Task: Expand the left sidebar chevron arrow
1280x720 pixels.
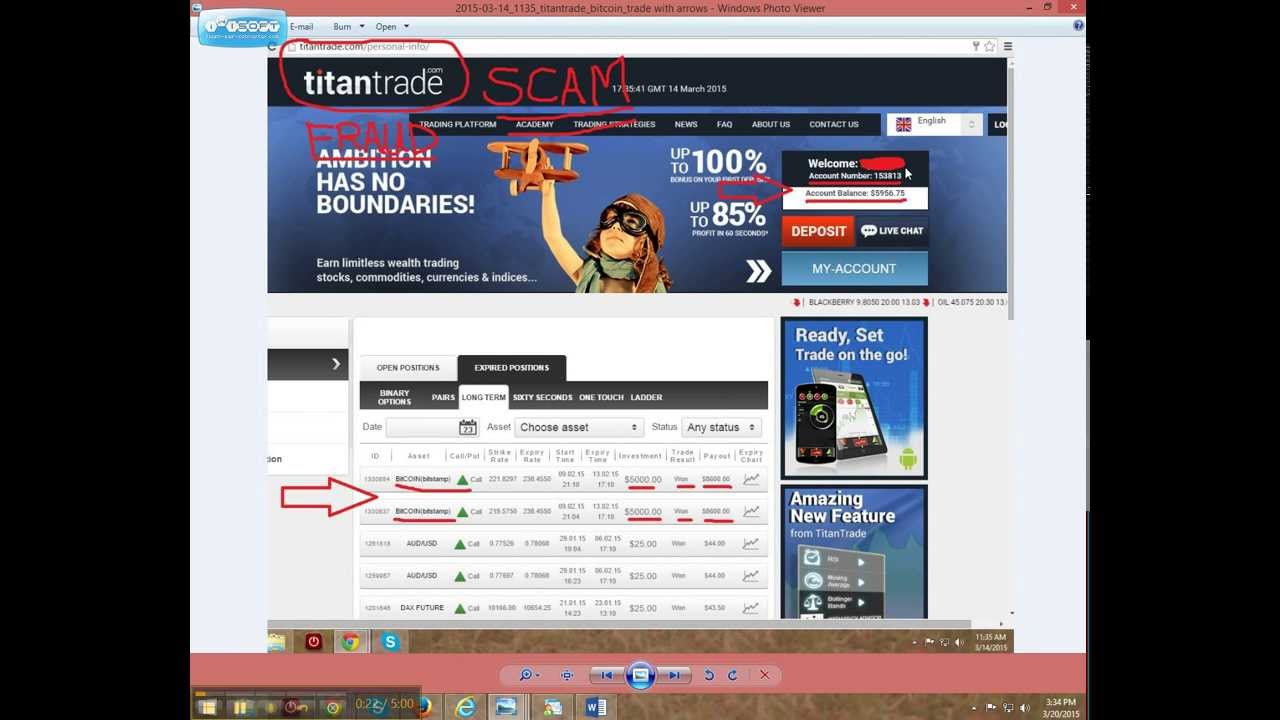Action: pos(336,364)
